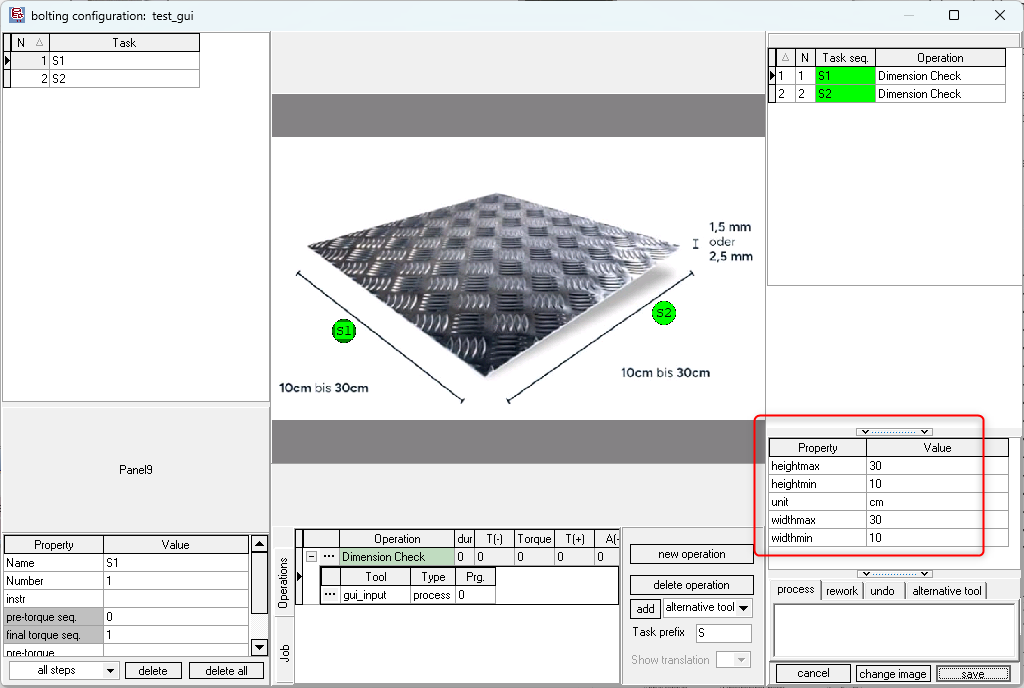The height and width of the screenshot is (688, 1024).
Task: Click process type cell
Action: tap(433, 595)
